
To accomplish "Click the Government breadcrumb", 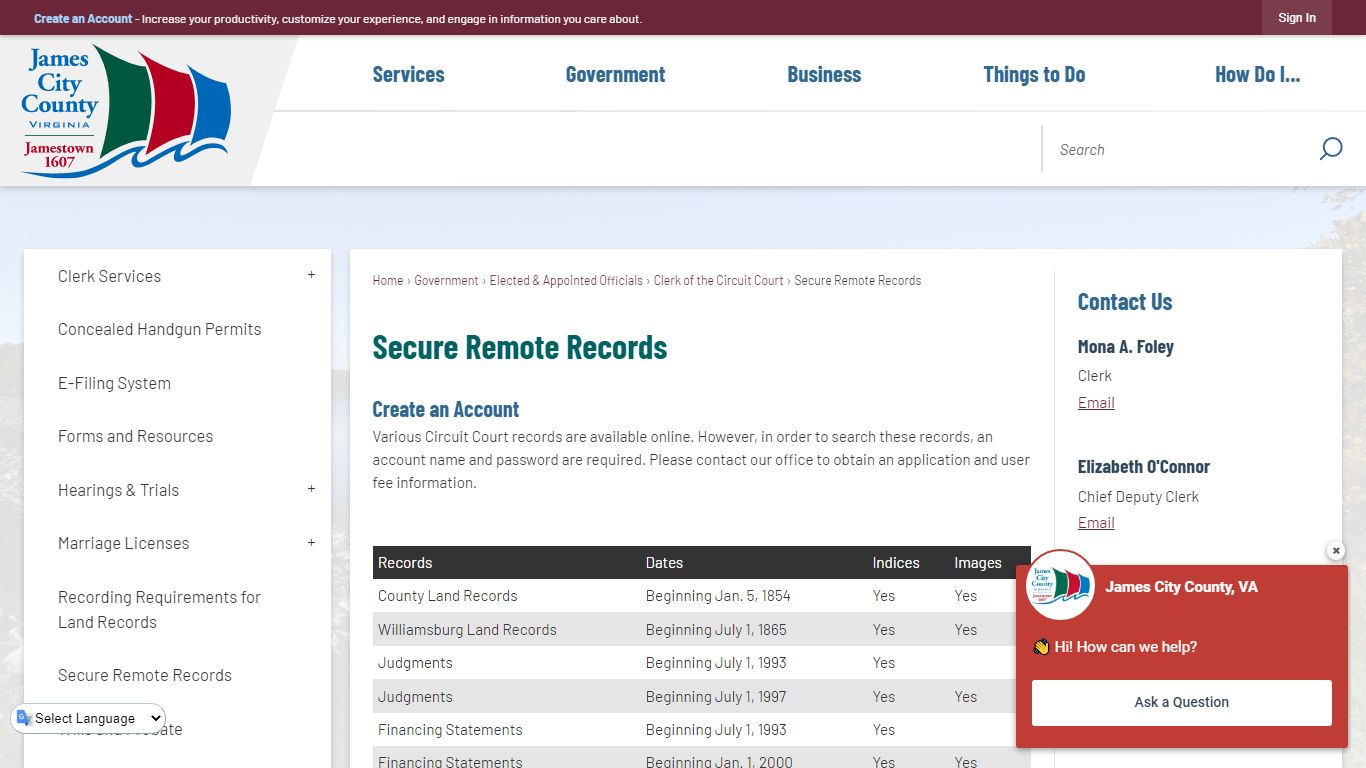I will pos(446,280).
